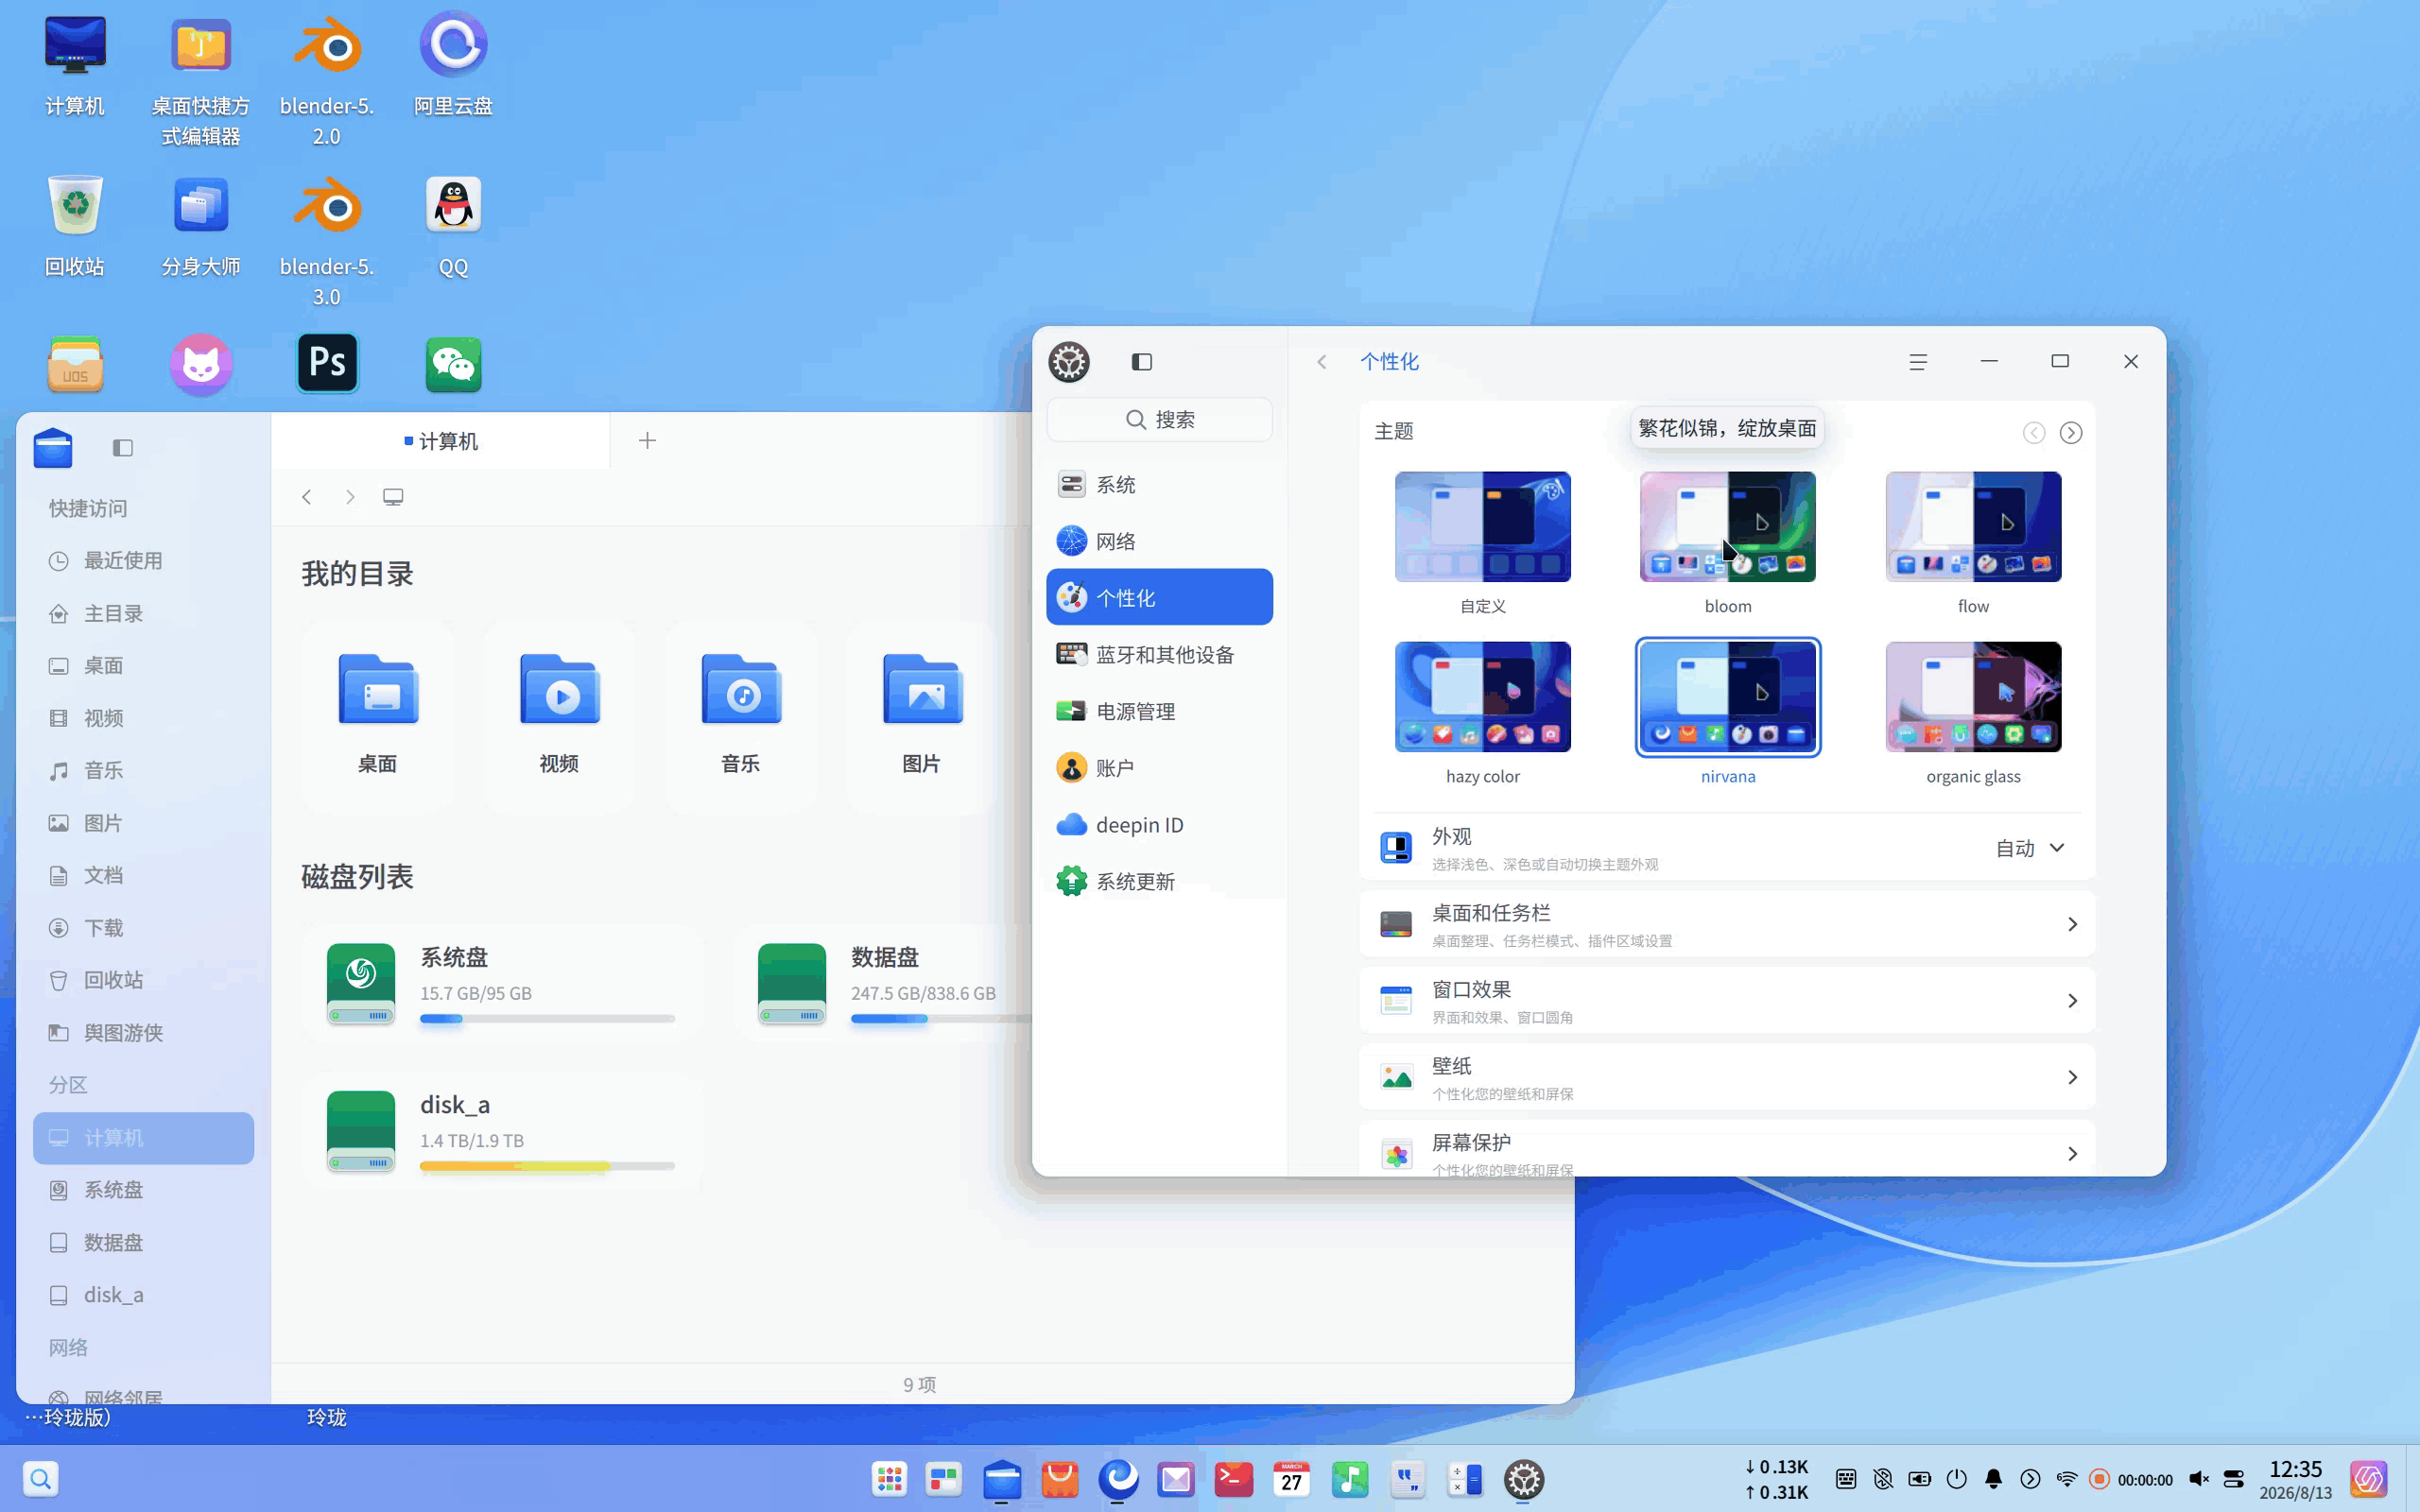Add a new tab in file manager
The height and width of the screenshot is (1512, 2420).
(647, 441)
